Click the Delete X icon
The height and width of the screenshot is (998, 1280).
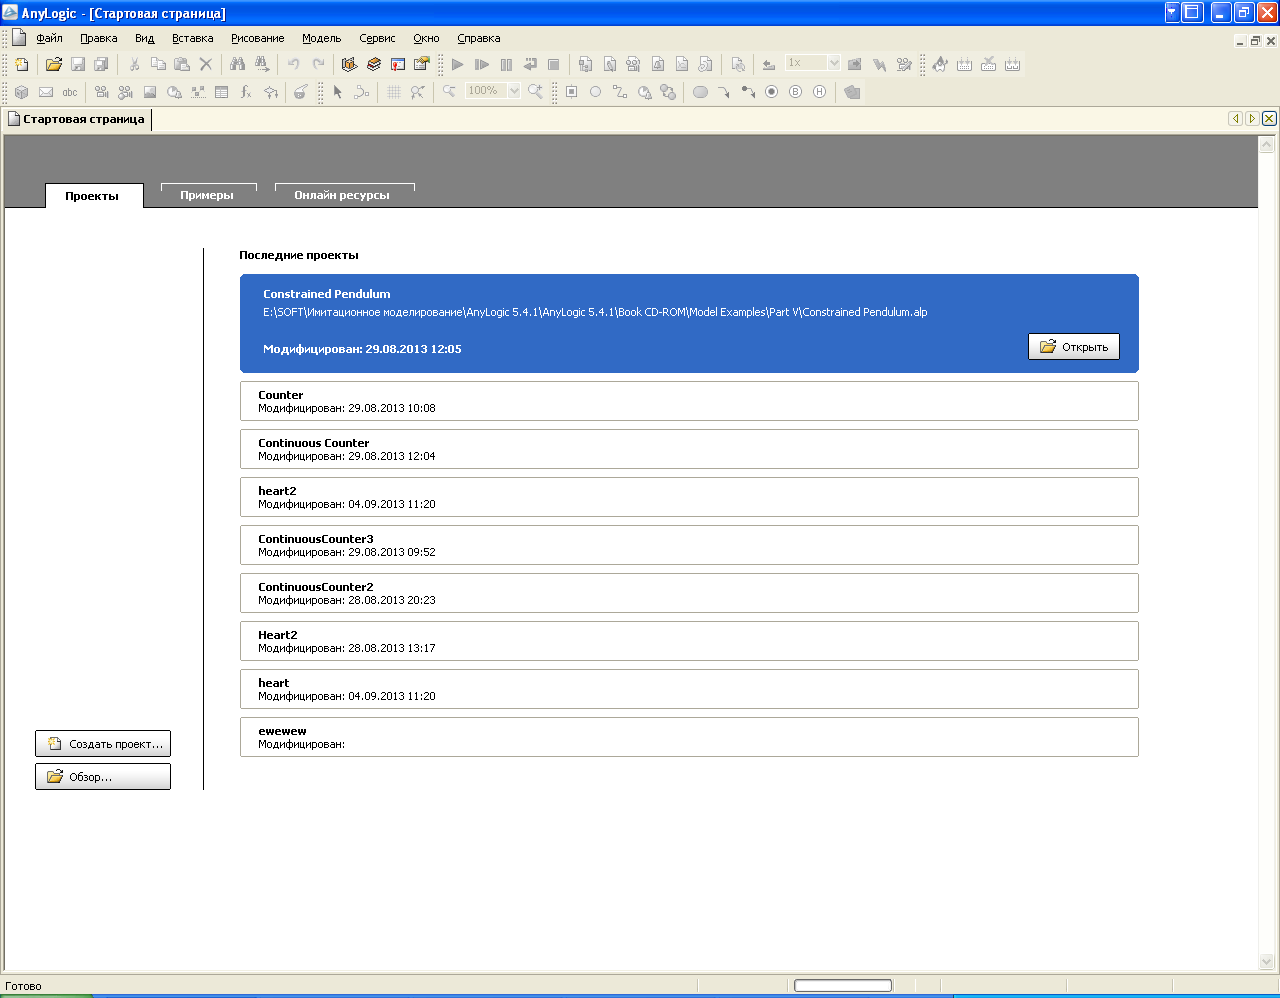206,64
